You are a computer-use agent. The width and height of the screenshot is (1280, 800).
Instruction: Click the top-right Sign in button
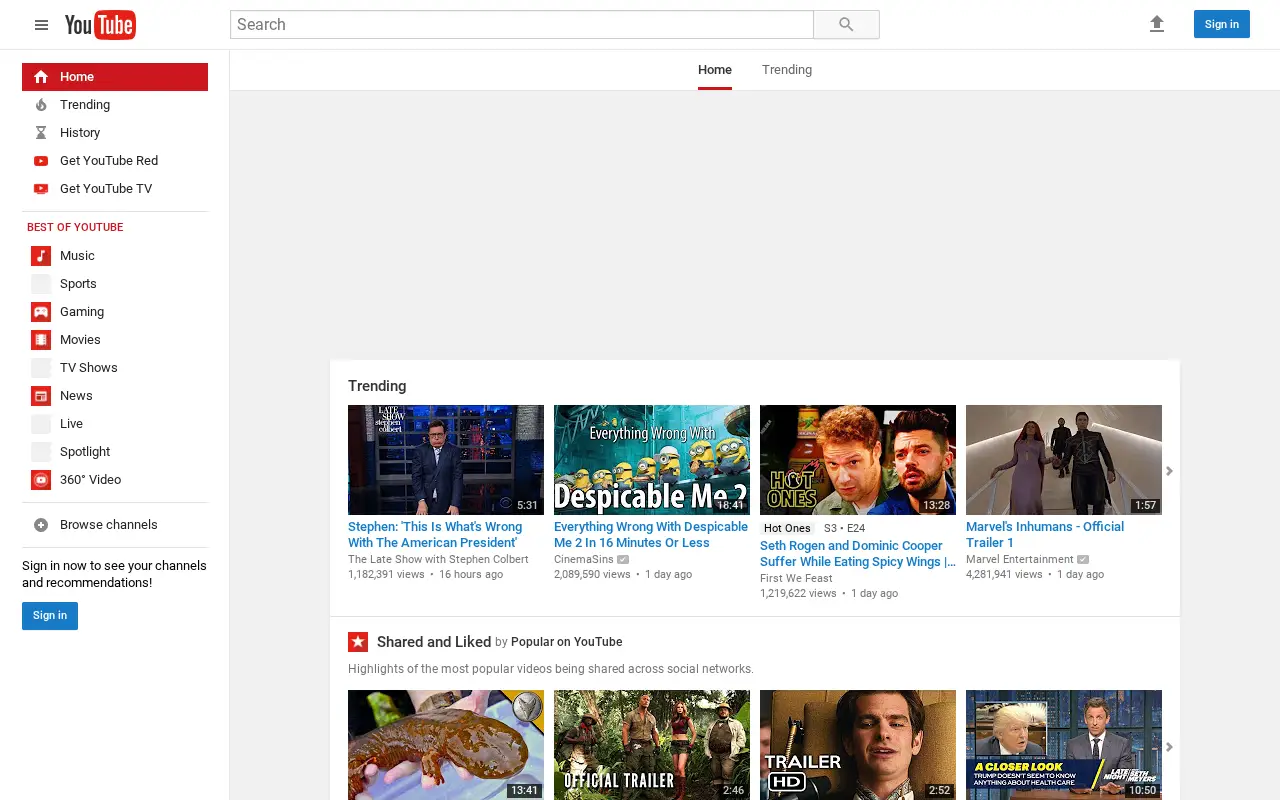pos(1222,24)
